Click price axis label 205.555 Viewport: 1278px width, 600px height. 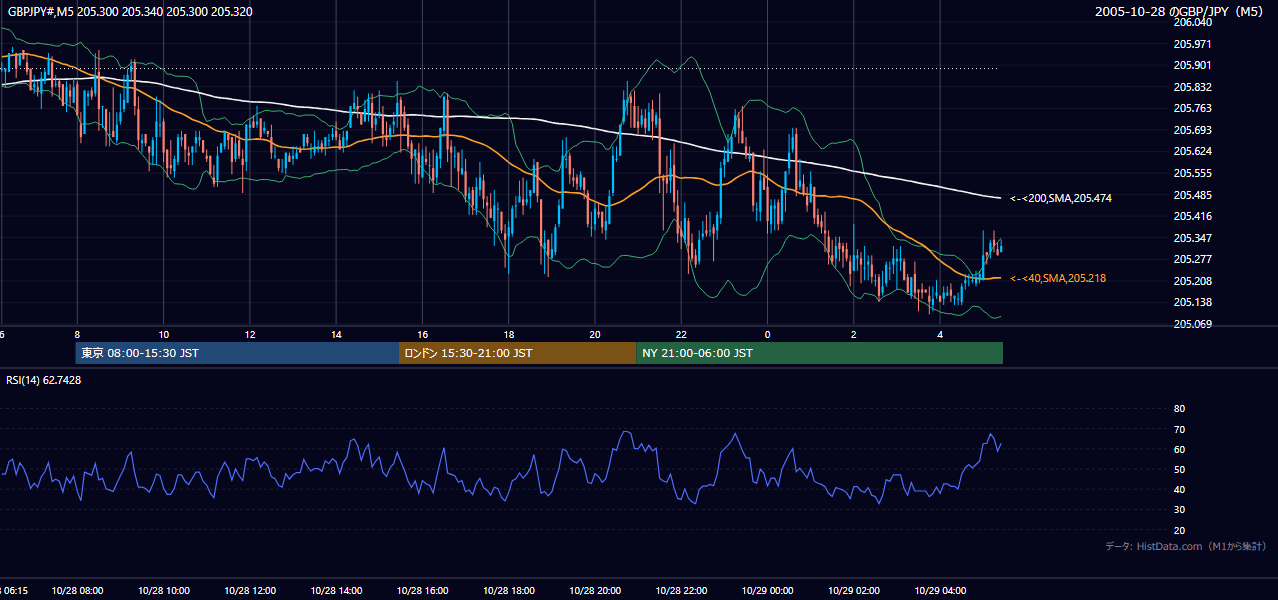(x=1193, y=173)
